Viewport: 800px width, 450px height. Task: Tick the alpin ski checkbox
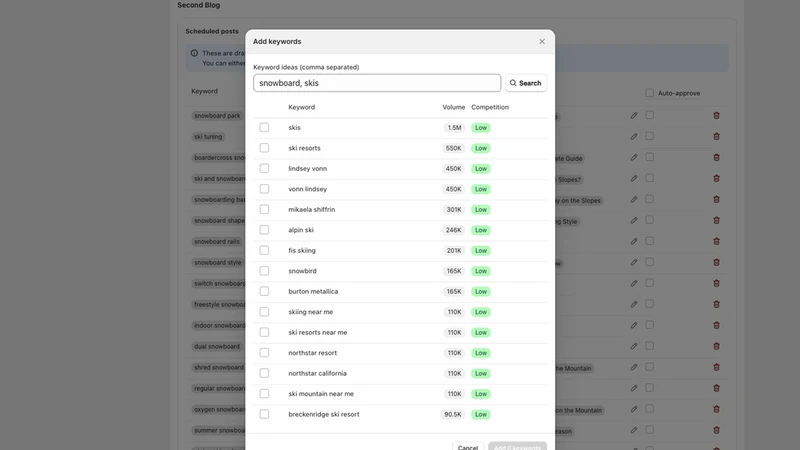tap(264, 230)
